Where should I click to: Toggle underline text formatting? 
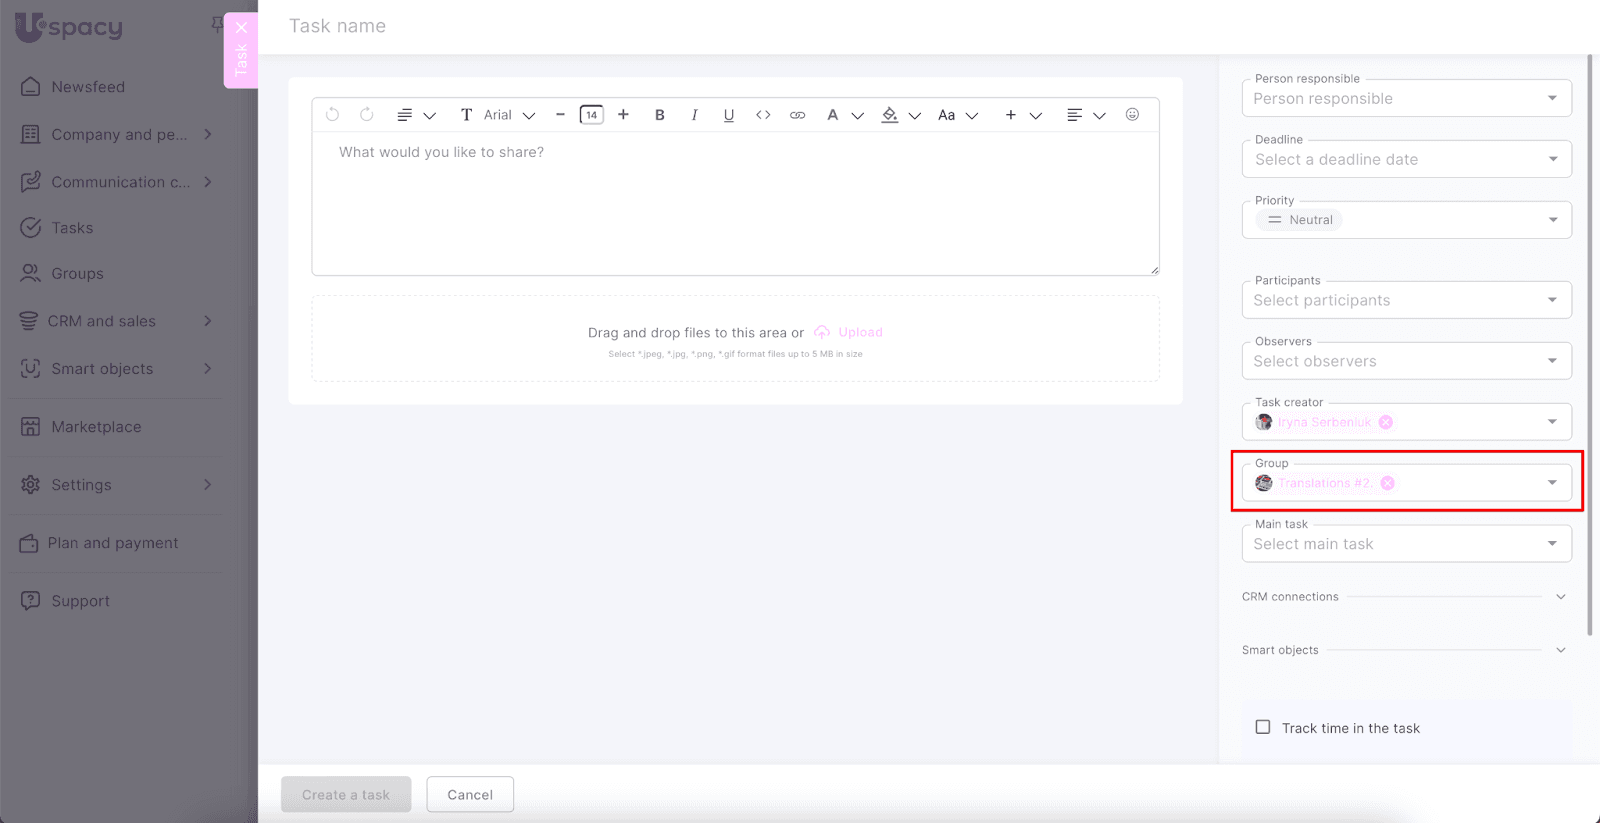[x=728, y=115]
